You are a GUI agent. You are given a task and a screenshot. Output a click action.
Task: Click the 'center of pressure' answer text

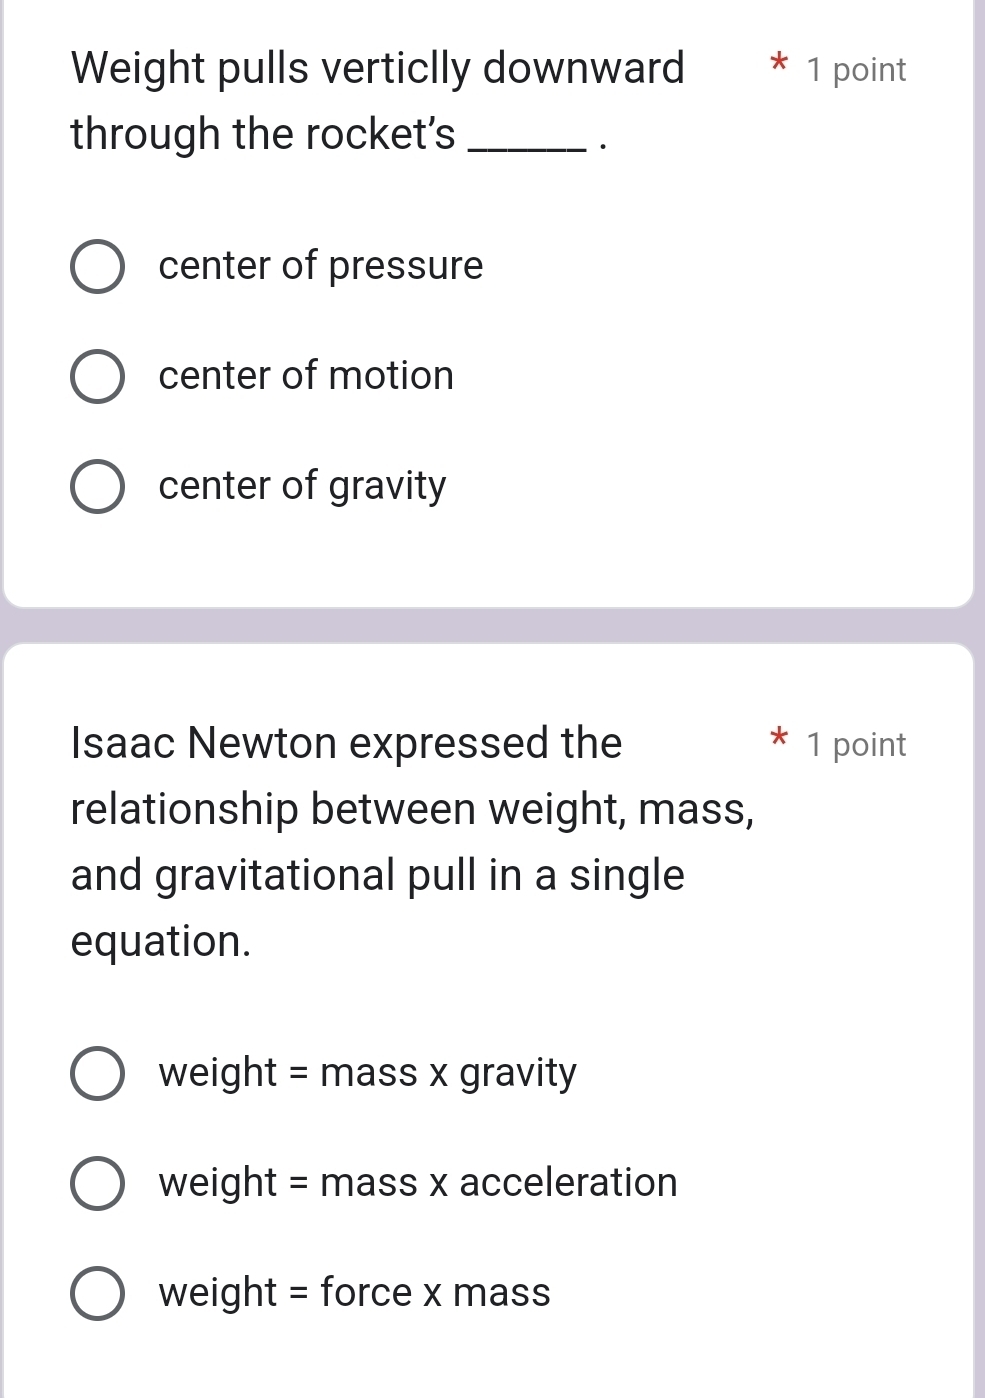(320, 266)
